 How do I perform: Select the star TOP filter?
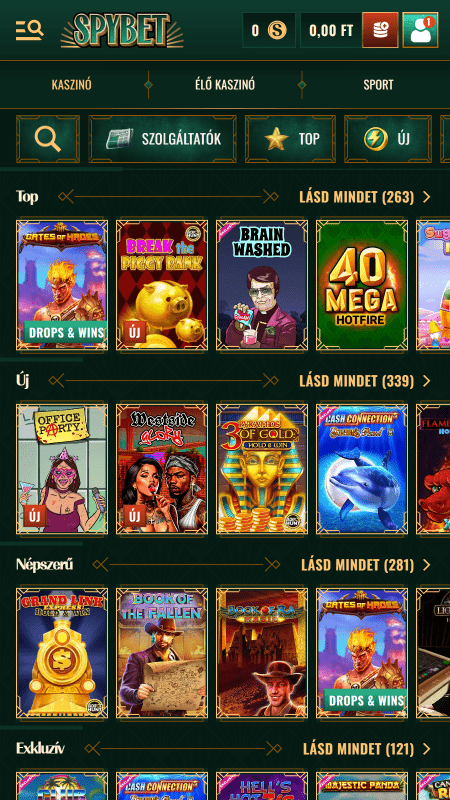tap(290, 139)
